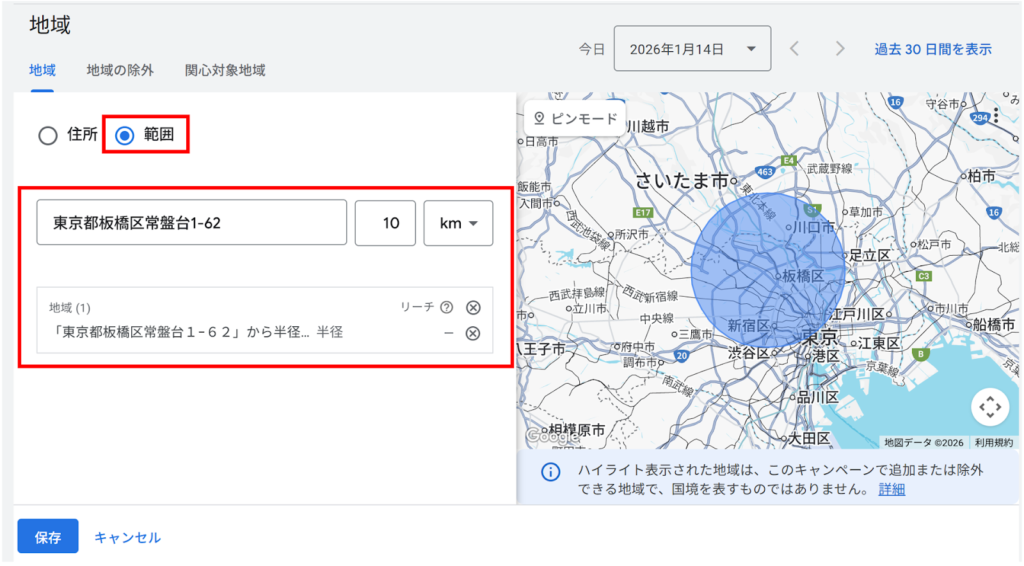Screen dimensions: 1024x566
Task: Click the radius value field showing 10
Action: click(x=385, y=223)
